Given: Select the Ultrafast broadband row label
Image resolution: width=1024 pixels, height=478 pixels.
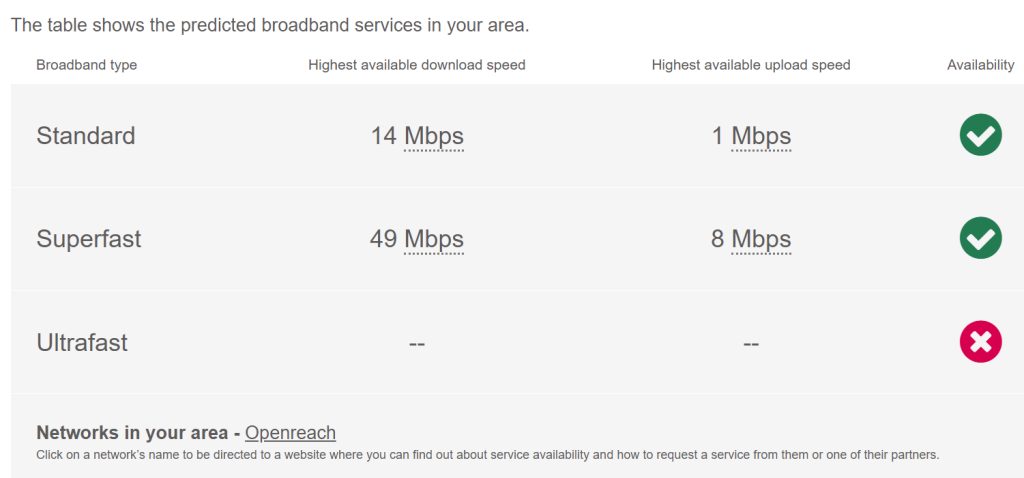Looking at the screenshot, I should click(x=82, y=343).
